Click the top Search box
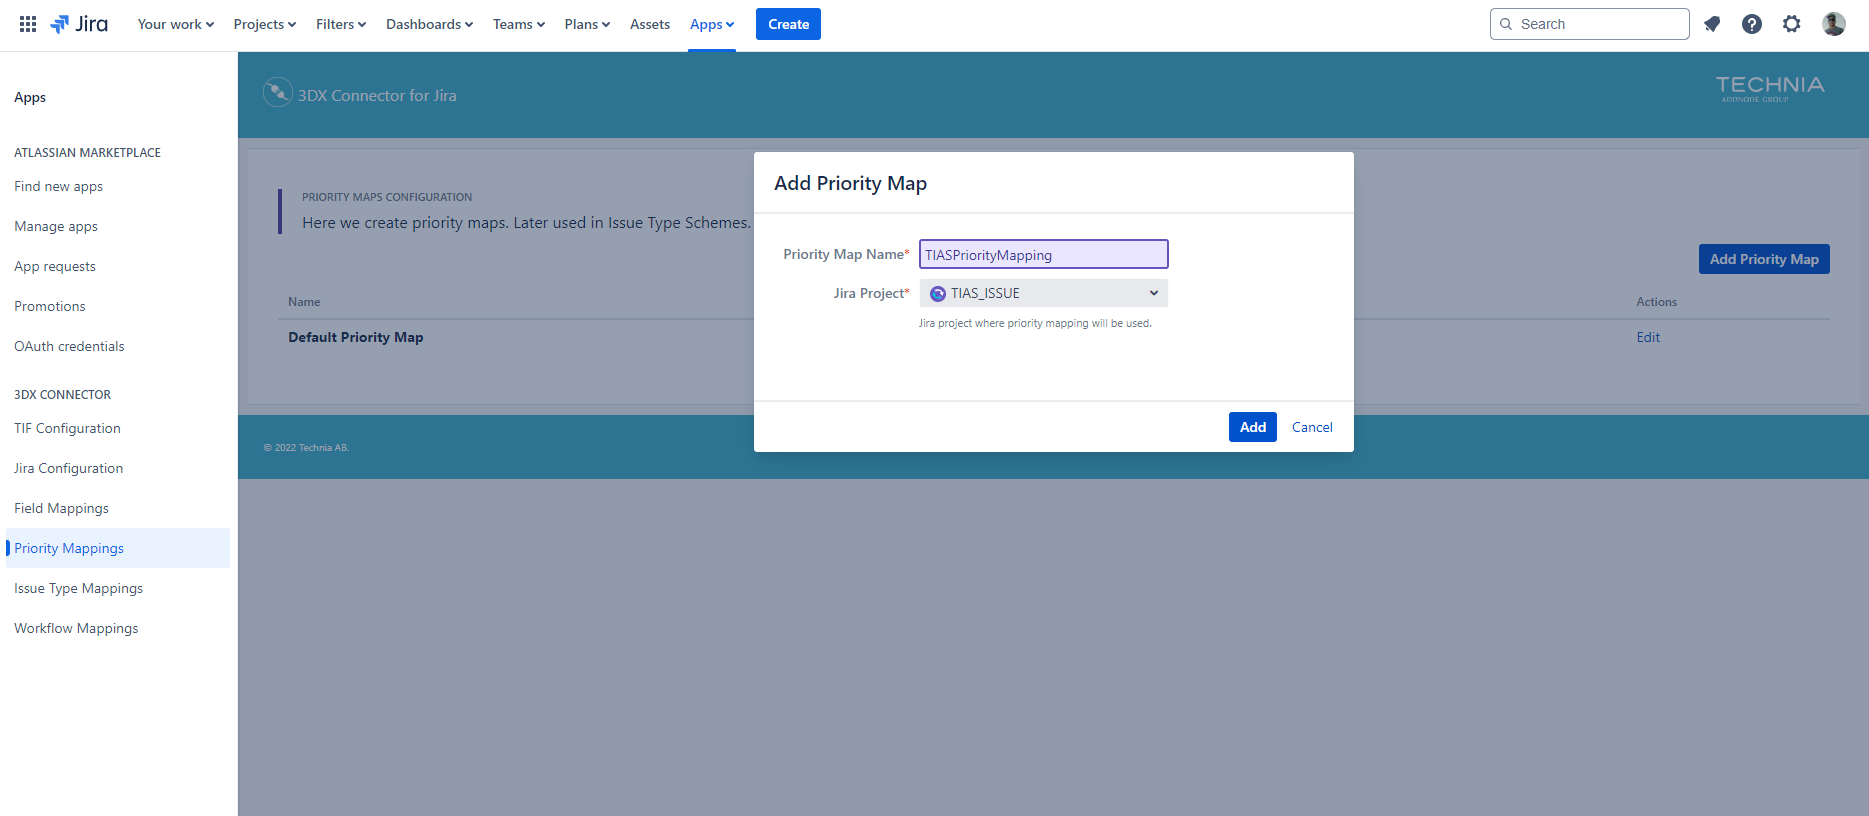The image size is (1869, 816). click(x=1589, y=24)
